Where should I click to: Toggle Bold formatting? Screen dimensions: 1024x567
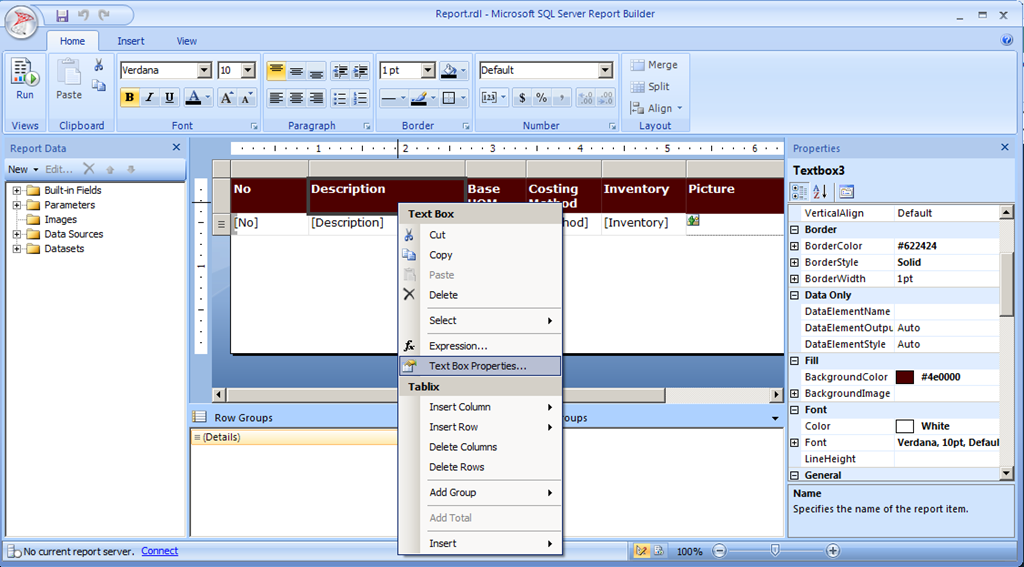(130, 98)
